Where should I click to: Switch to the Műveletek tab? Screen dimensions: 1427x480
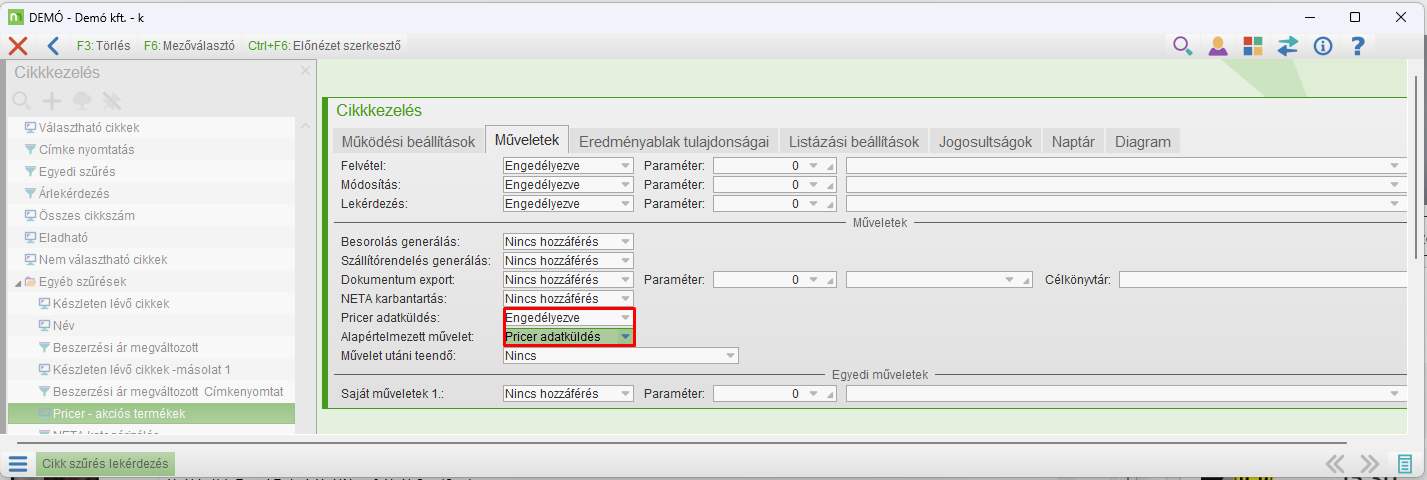pyautogui.click(x=529, y=141)
